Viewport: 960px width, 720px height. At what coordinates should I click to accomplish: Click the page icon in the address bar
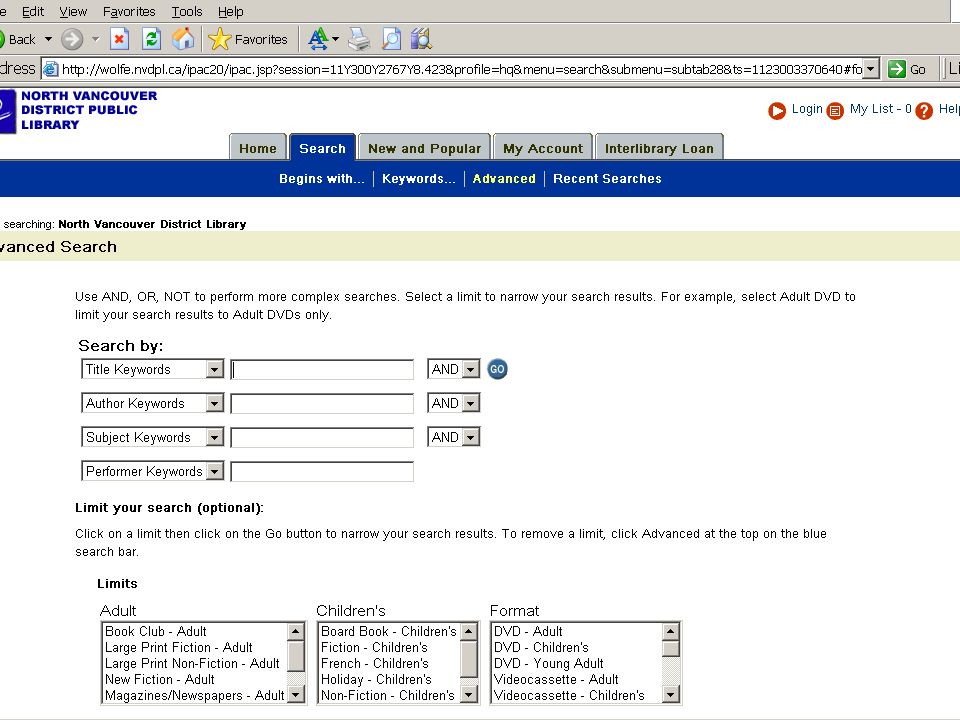[x=51, y=69]
